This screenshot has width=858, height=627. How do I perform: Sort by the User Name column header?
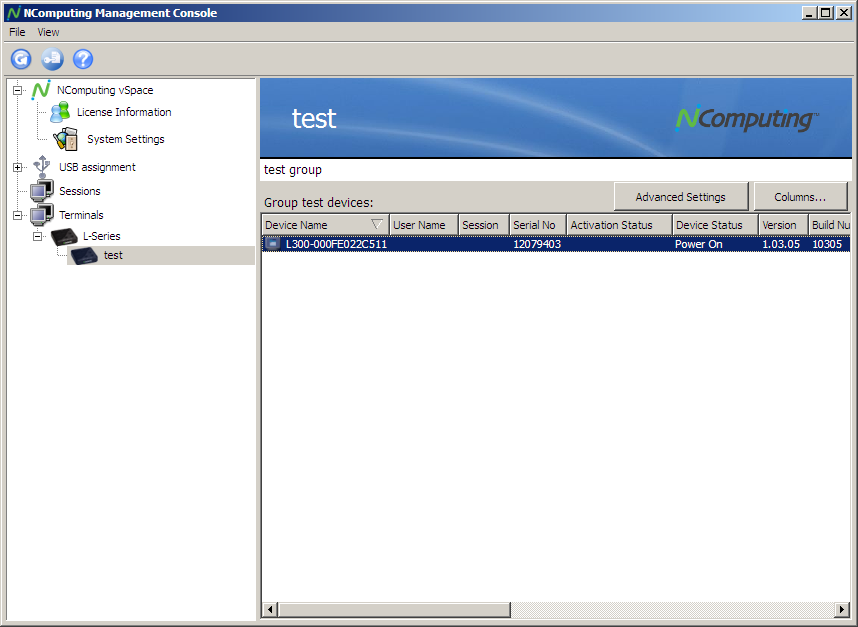click(424, 225)
